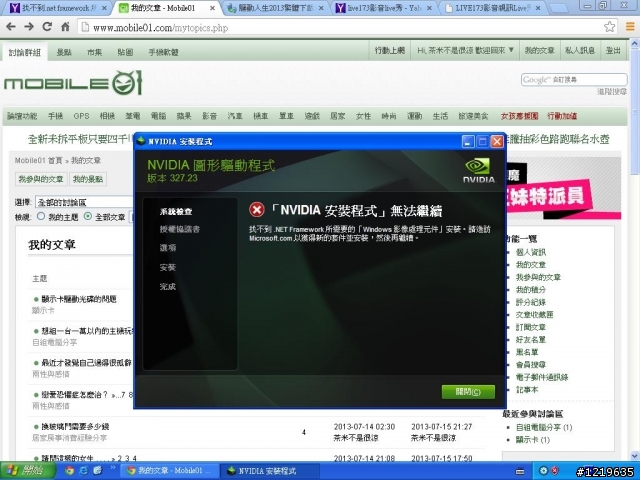This screenshot has width=640, height=480.
Task: Open 討論群組 site tab
Action: (24, 52)
